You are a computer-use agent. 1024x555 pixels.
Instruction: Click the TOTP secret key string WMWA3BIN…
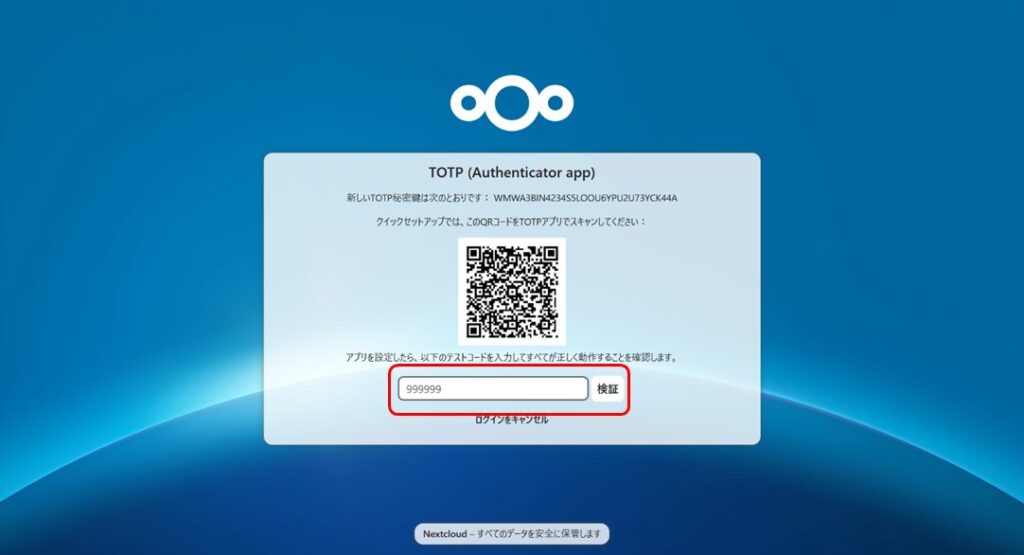tap(585, 198)
